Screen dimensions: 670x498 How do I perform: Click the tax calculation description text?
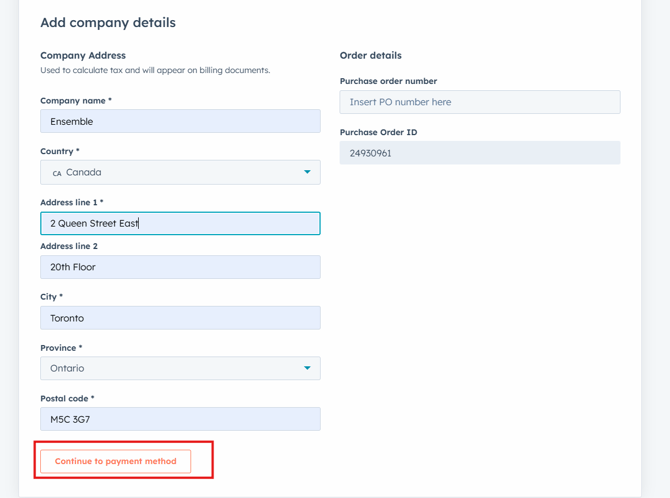tap(155, 71)
